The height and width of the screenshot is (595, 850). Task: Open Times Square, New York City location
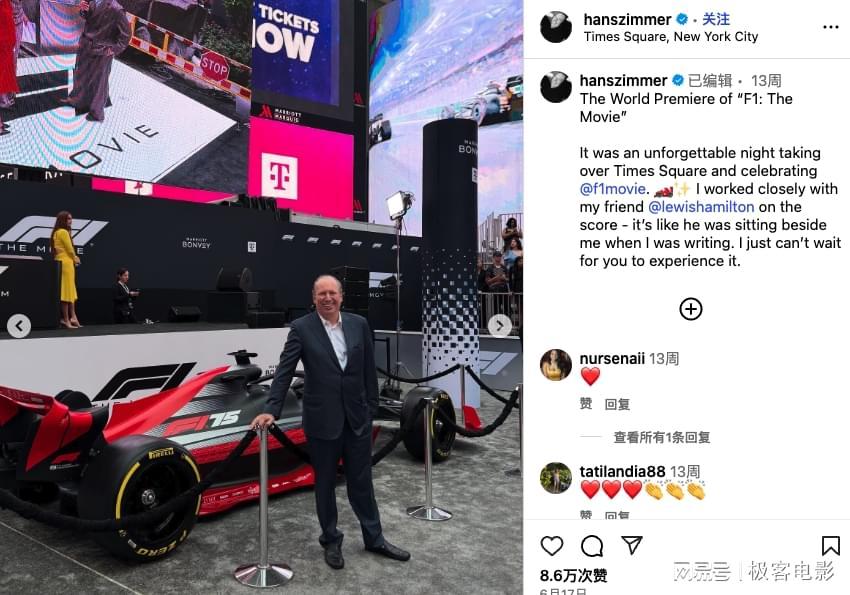pyautogui.click(x=671, y=37)
